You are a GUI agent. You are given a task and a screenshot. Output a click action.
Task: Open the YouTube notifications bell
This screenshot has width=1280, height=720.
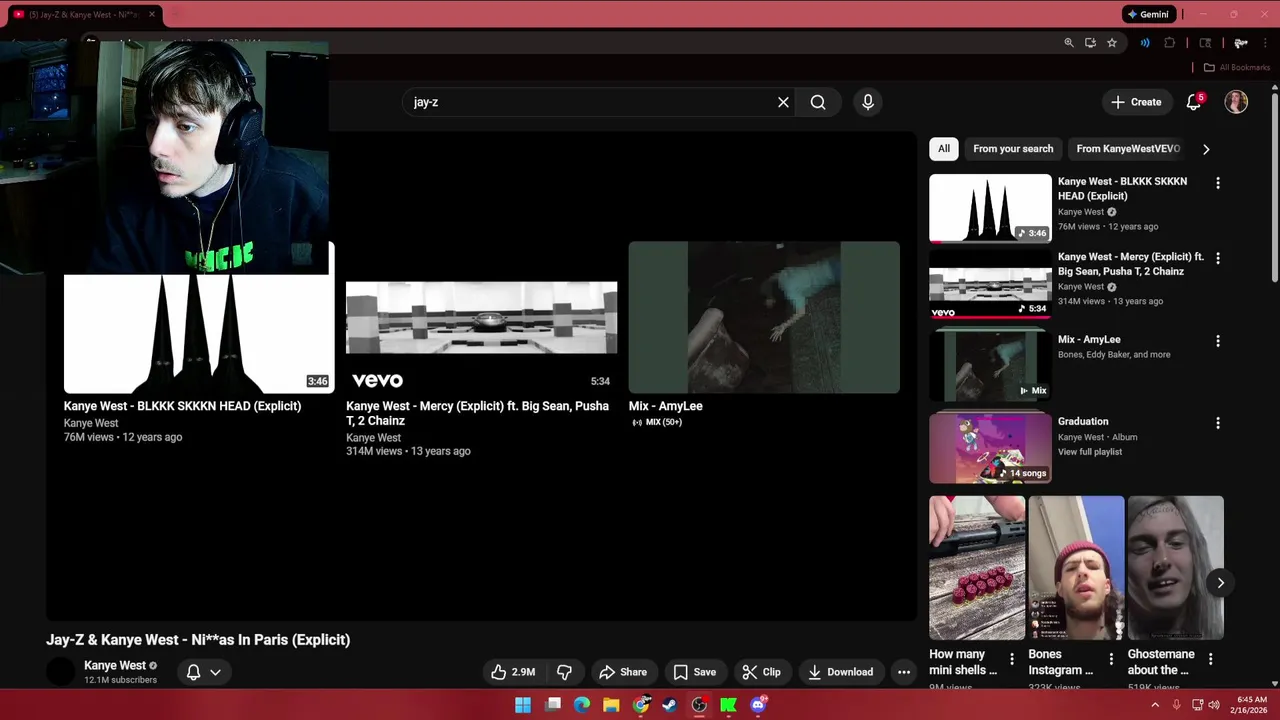coord(1193,102)
